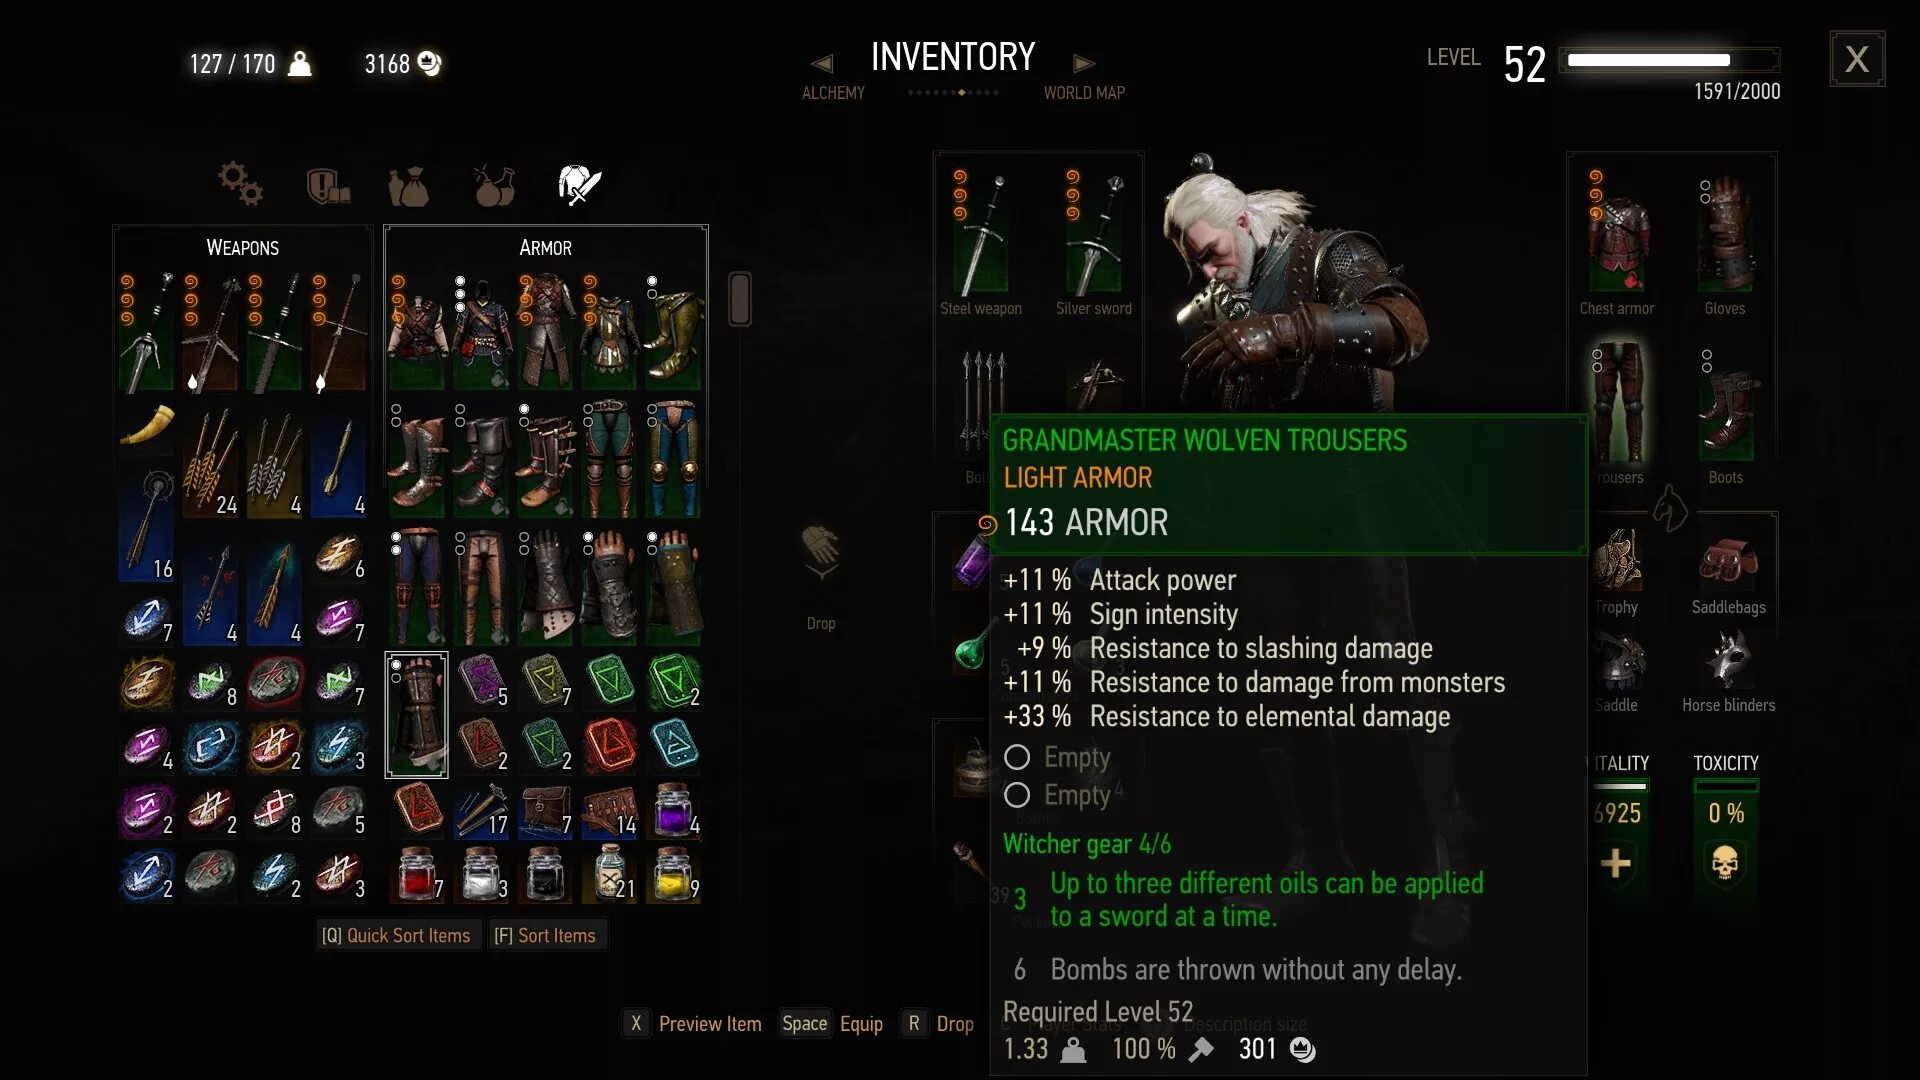Go to next World Map arrow
The width and height of the screenshot is (1920, 1080).
click(1084, 64)
